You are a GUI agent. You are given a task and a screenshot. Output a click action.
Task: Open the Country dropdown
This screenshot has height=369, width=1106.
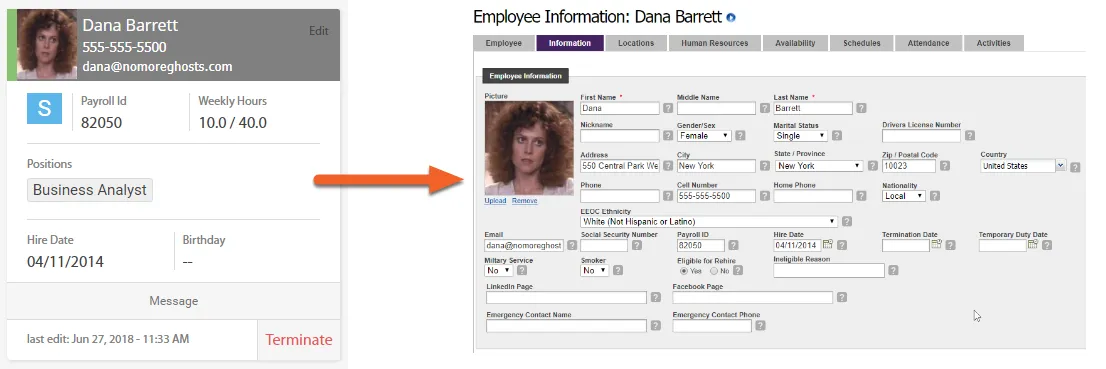1023,167
